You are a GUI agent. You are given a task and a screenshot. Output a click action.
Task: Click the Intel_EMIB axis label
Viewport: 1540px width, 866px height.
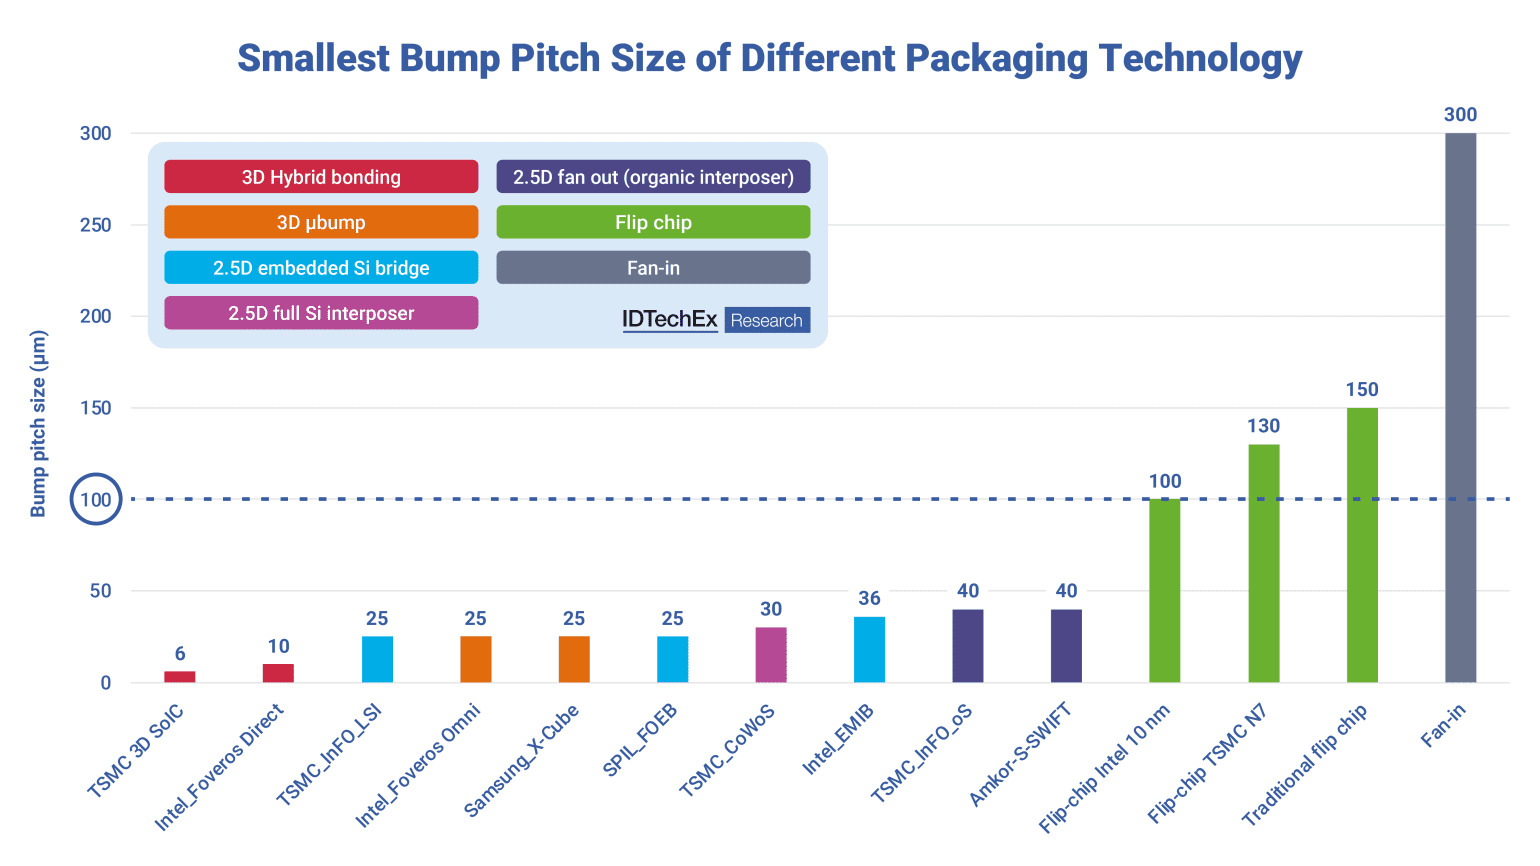[838, 739]
